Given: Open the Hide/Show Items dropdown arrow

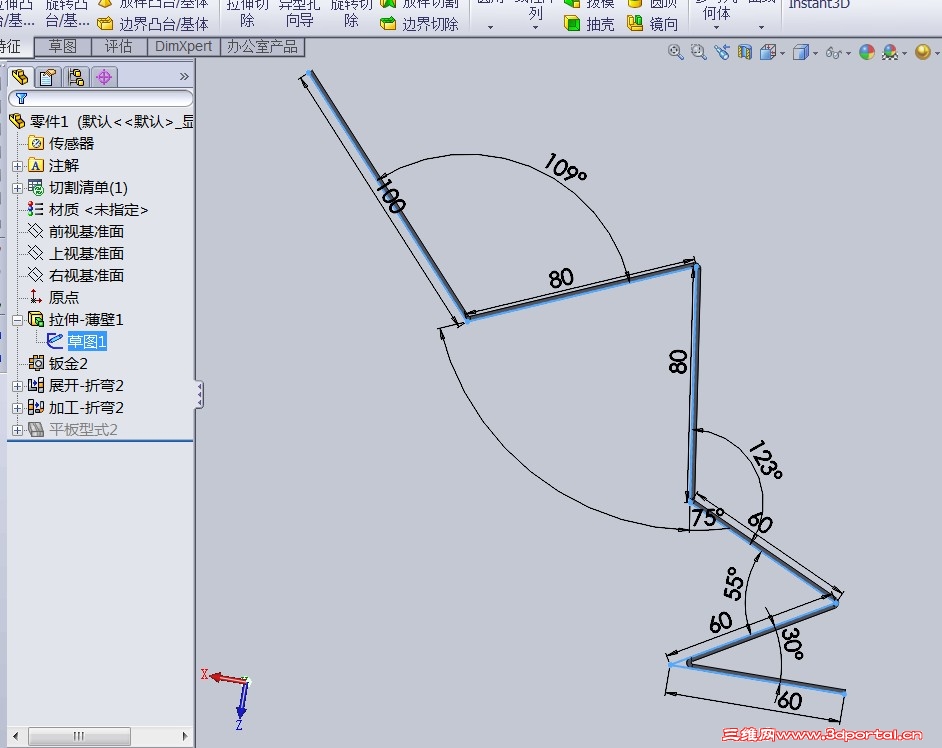Looking at the screenshot, I should pos(848,53).
